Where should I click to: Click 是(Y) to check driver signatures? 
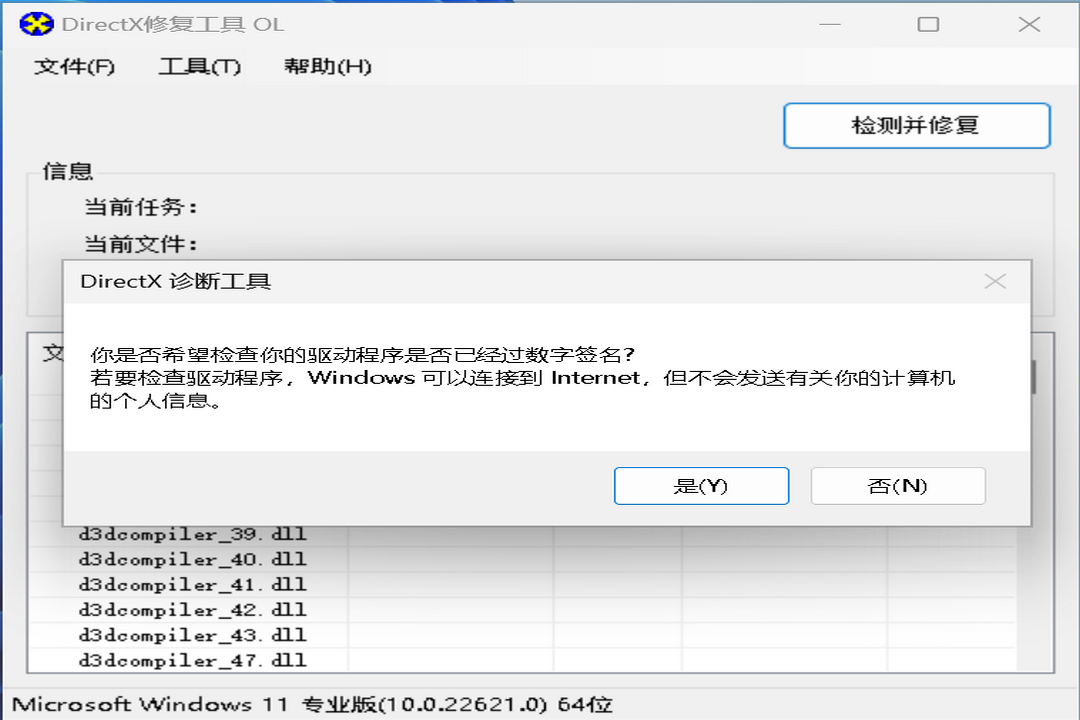pos(701,485)
